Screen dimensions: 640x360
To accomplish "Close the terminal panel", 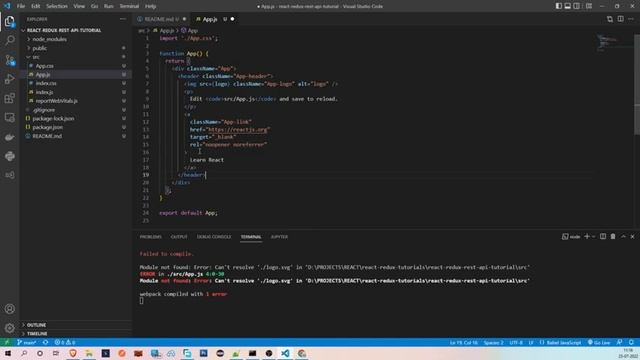I will click(632, 236).
